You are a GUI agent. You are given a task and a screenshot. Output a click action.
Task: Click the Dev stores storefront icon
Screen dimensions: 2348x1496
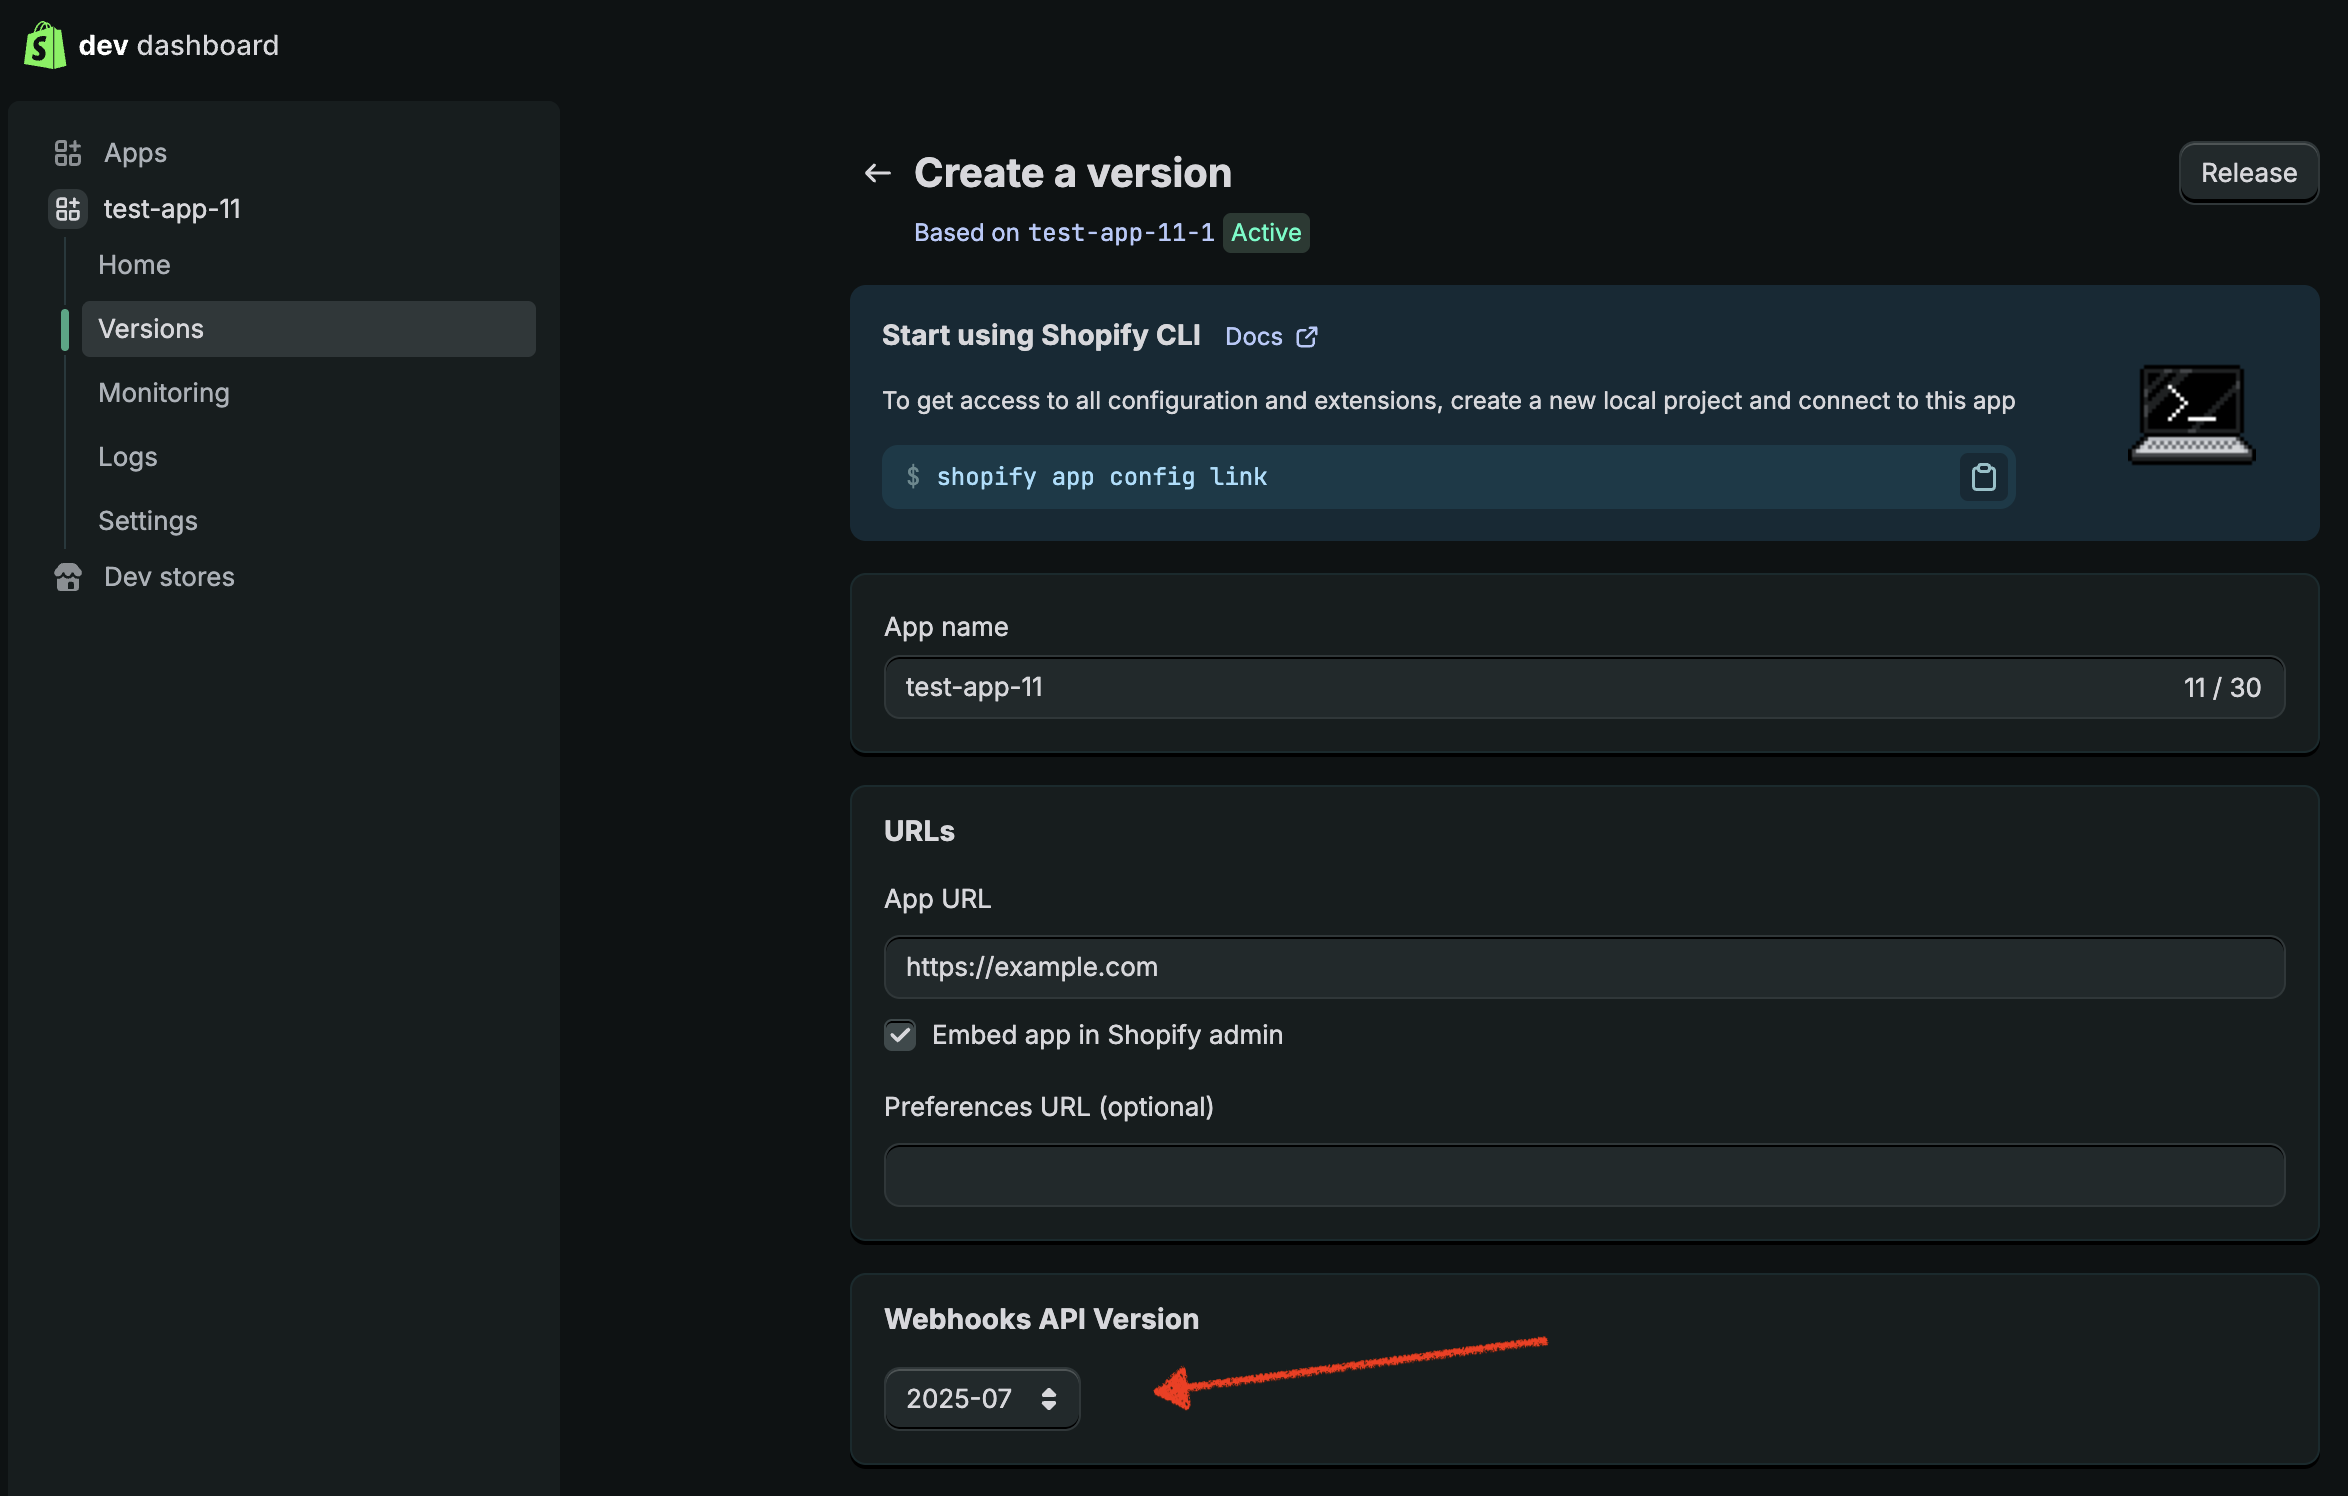tap(67, 577)
